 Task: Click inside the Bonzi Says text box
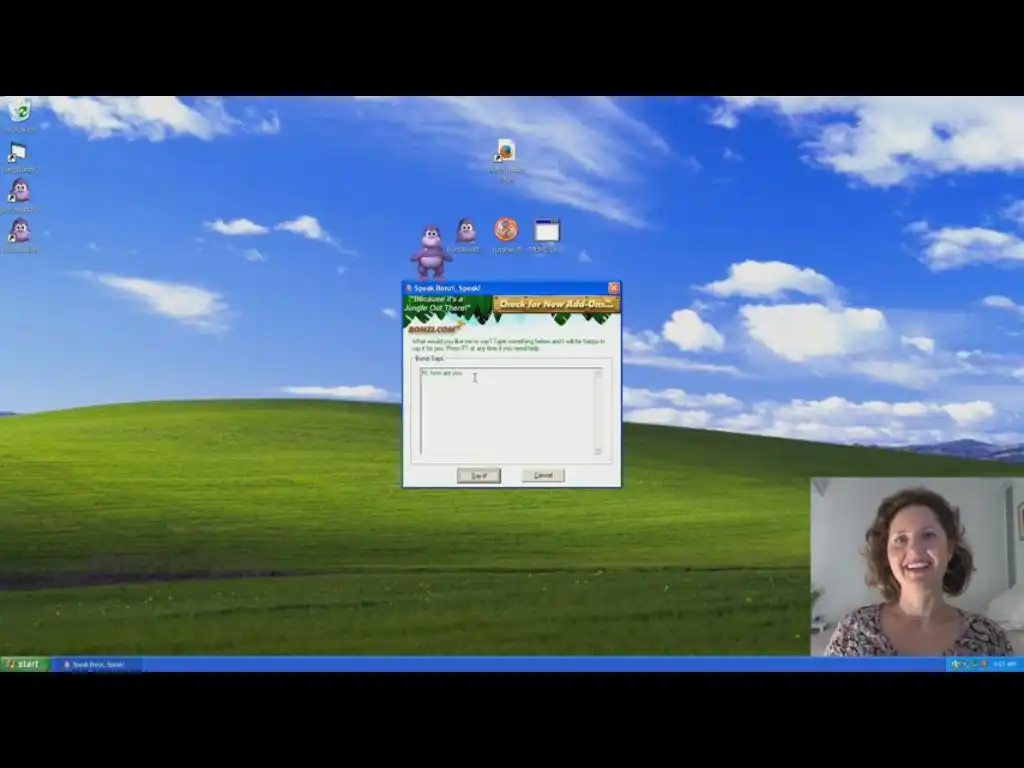pos(507,411)
